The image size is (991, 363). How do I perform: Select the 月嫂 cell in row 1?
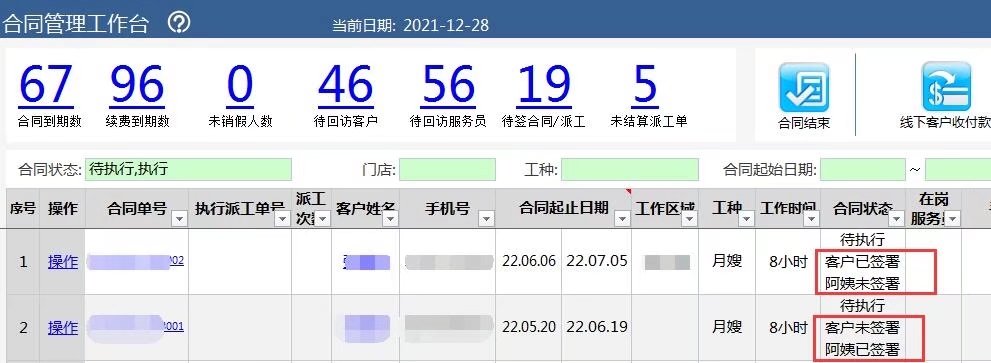point(727,261)
